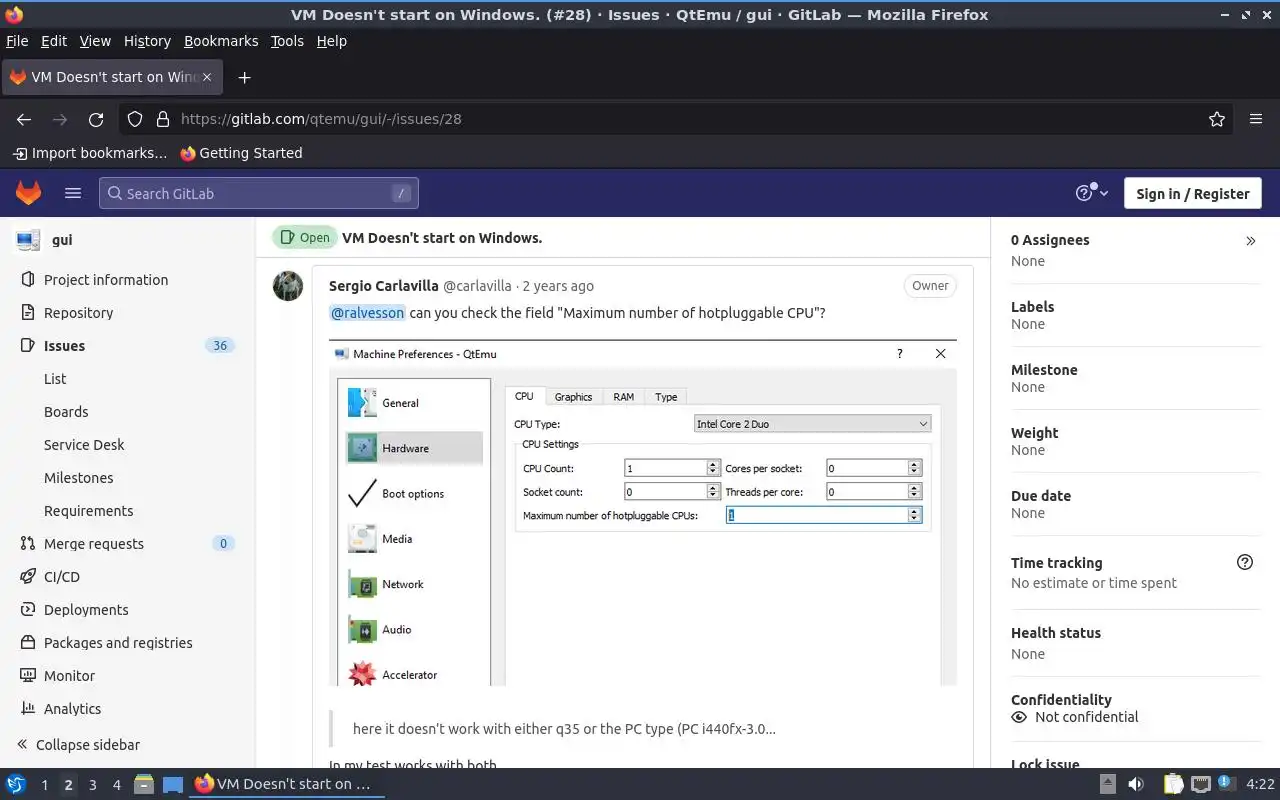Open the GitLab help question-mark menu
1280x800 pixels.
[1091, 193]
